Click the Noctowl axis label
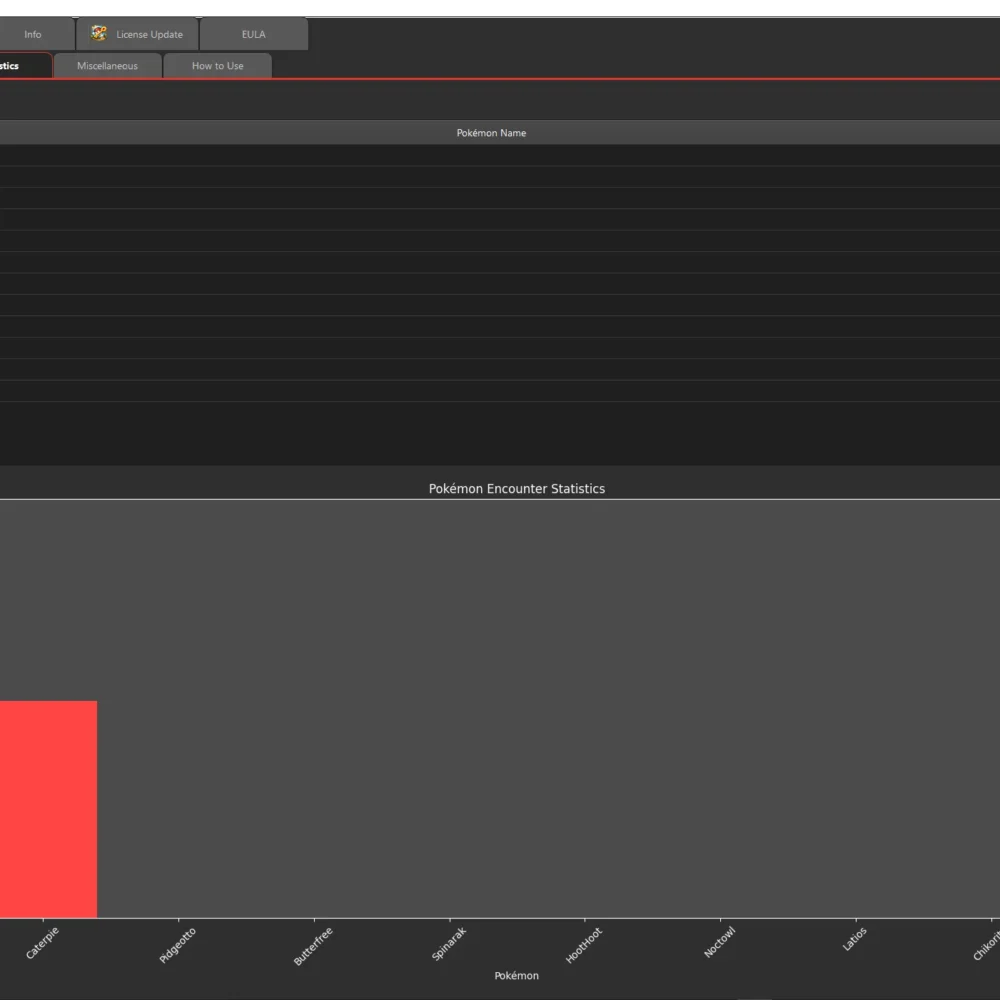 coord(720,942)
